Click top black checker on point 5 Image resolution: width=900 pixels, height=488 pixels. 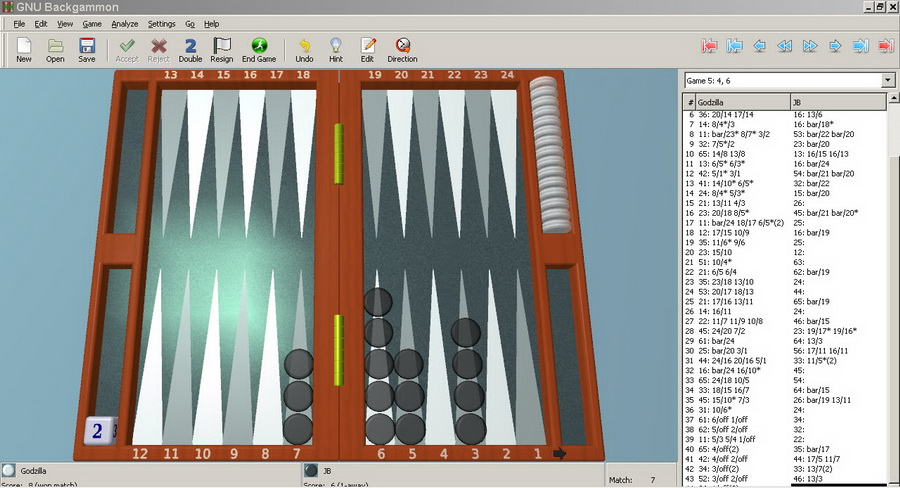pyautogui.click(x=409, y=364)
